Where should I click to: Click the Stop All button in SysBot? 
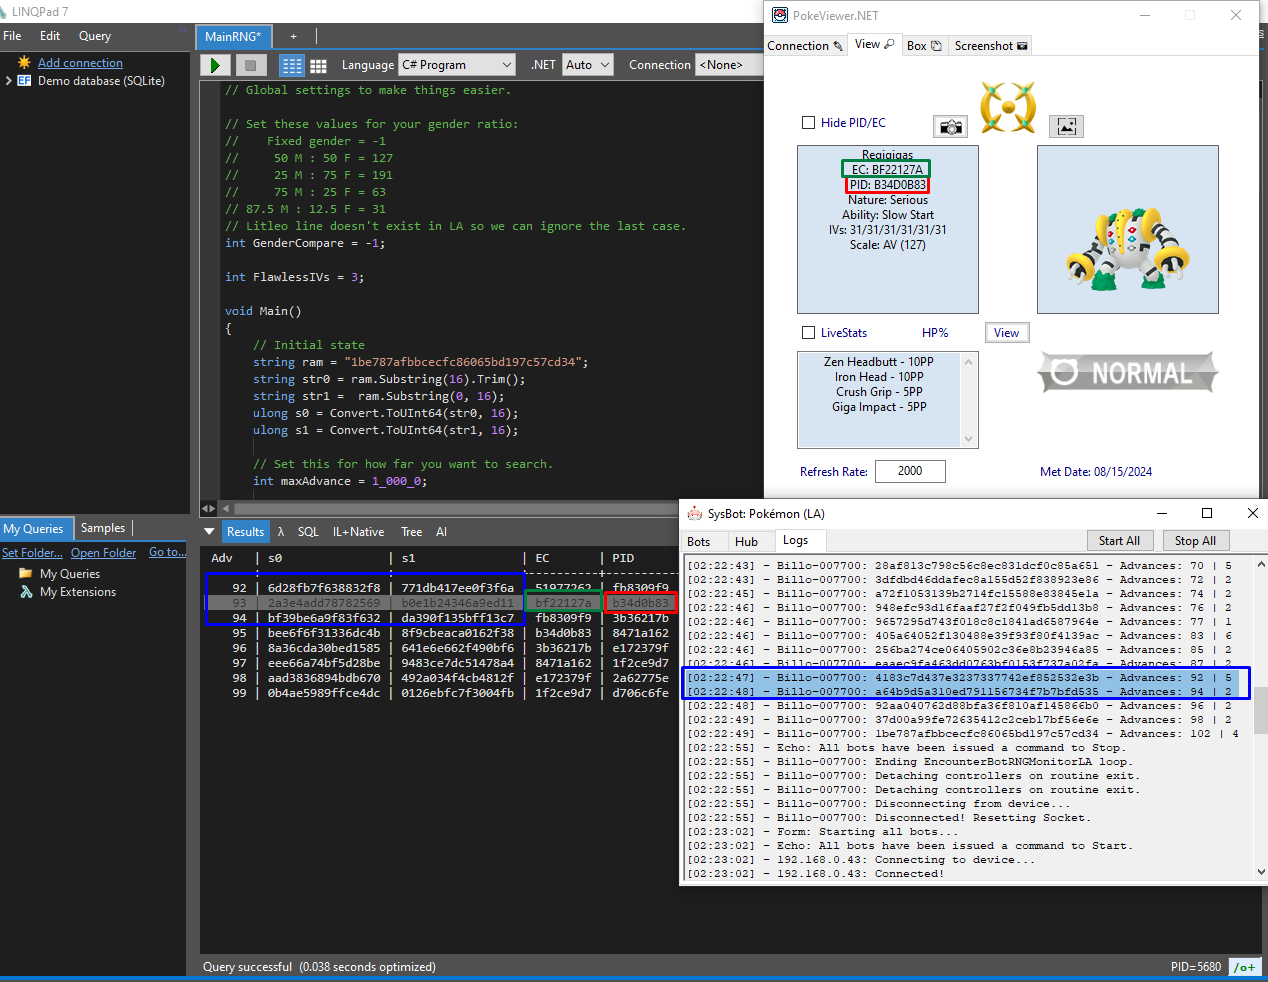(1195, 541)
